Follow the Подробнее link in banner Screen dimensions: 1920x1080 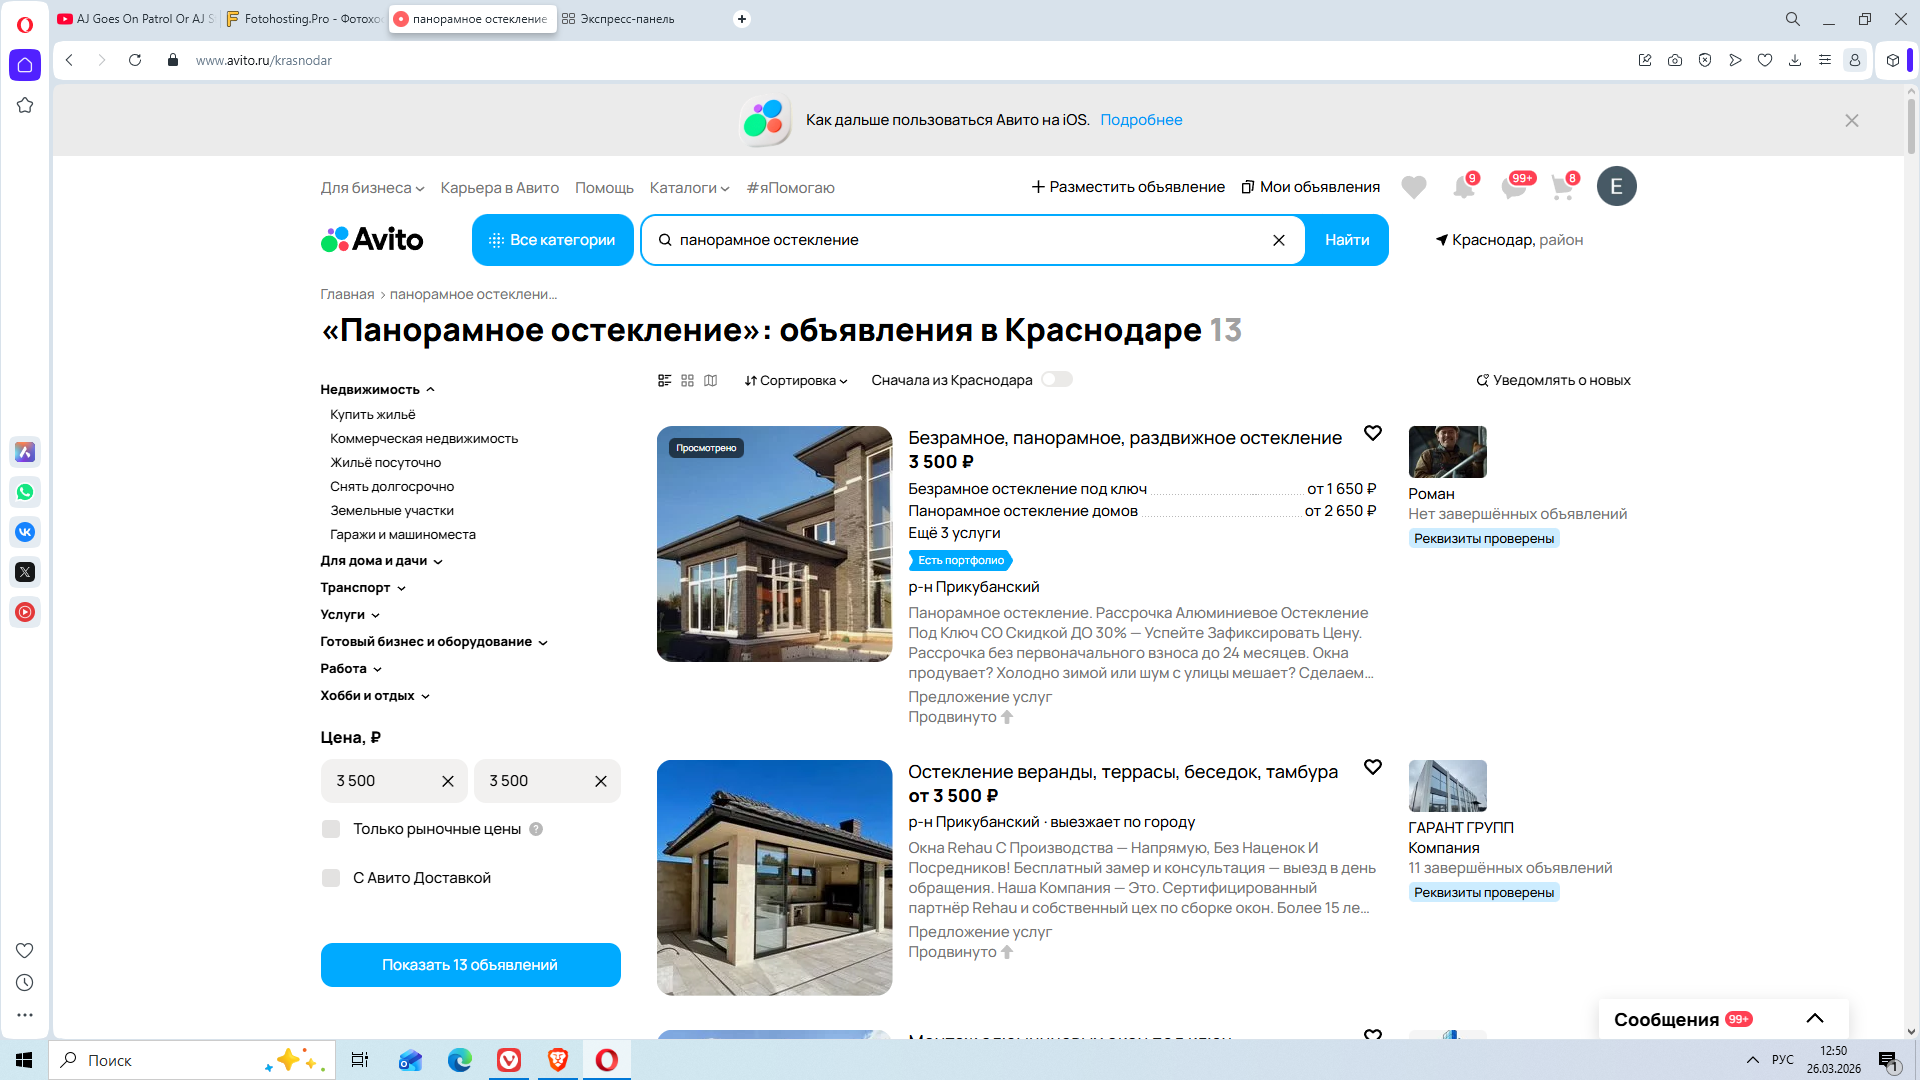click(1141, 120)
